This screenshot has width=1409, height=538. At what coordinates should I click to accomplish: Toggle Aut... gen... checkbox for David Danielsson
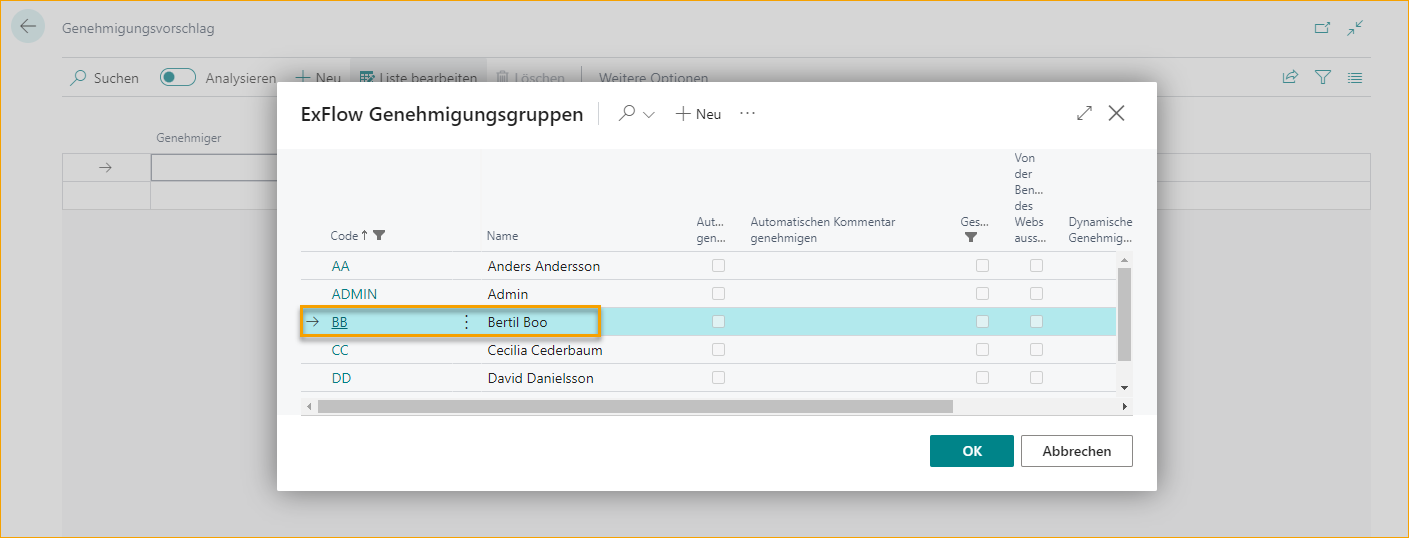[x=718, y=378]
